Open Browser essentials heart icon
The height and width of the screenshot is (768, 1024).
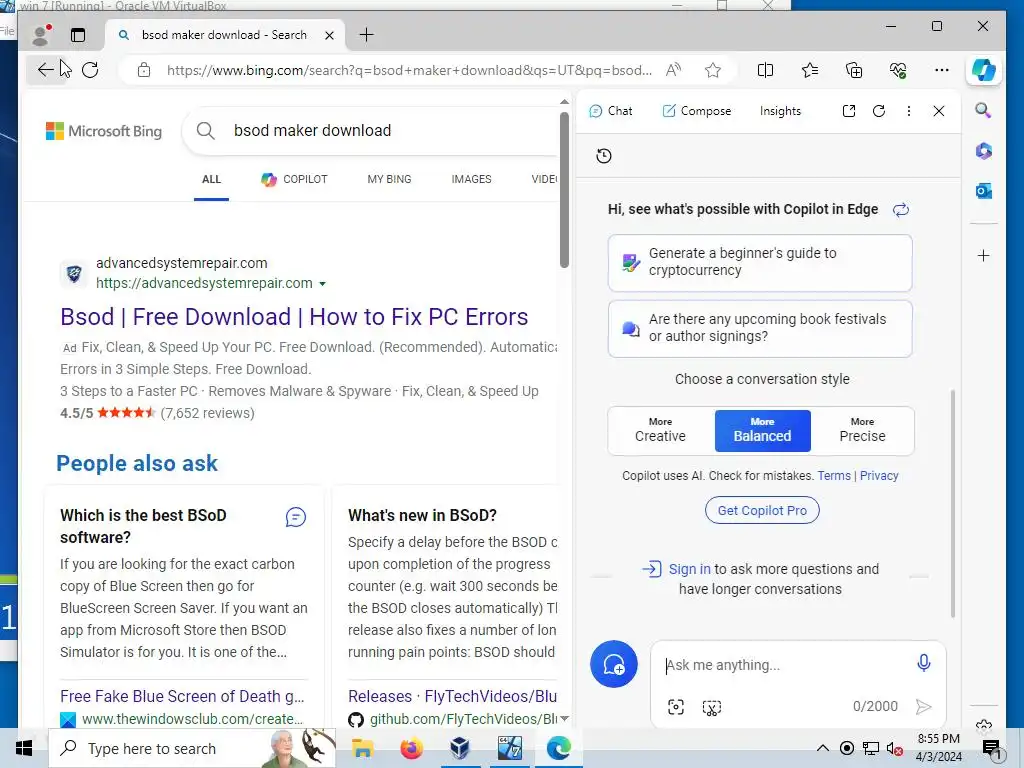(898, 70)
